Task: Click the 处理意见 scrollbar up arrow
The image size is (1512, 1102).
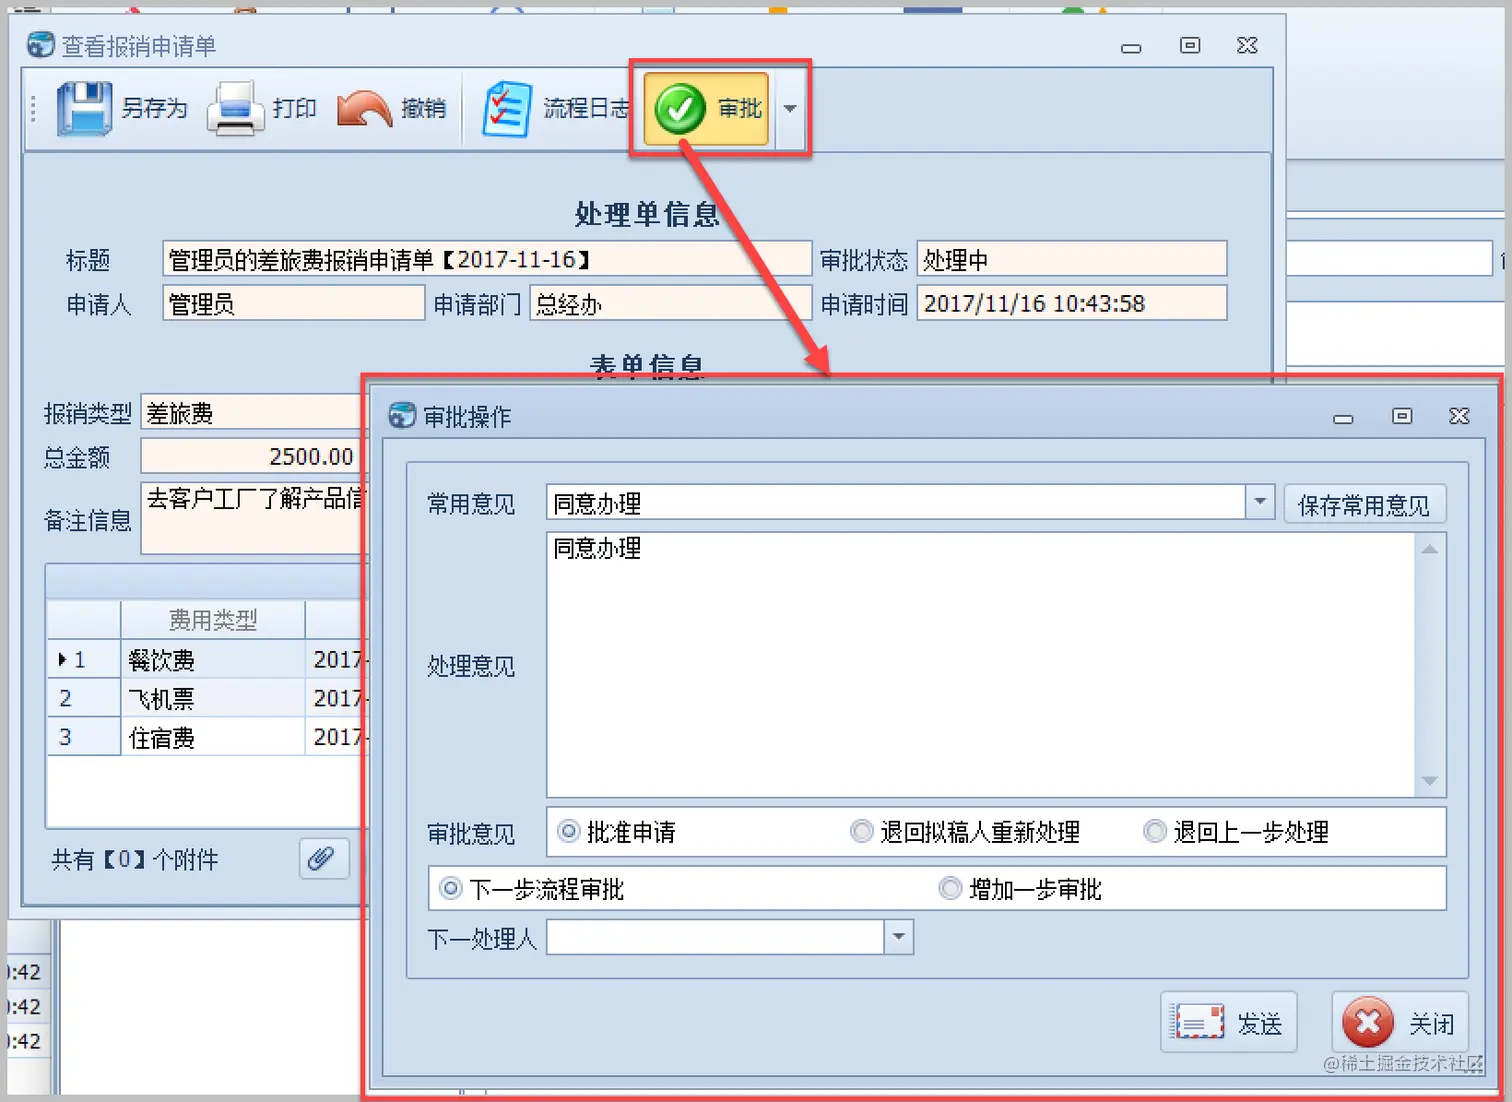Action: (x=1430, y=549)
